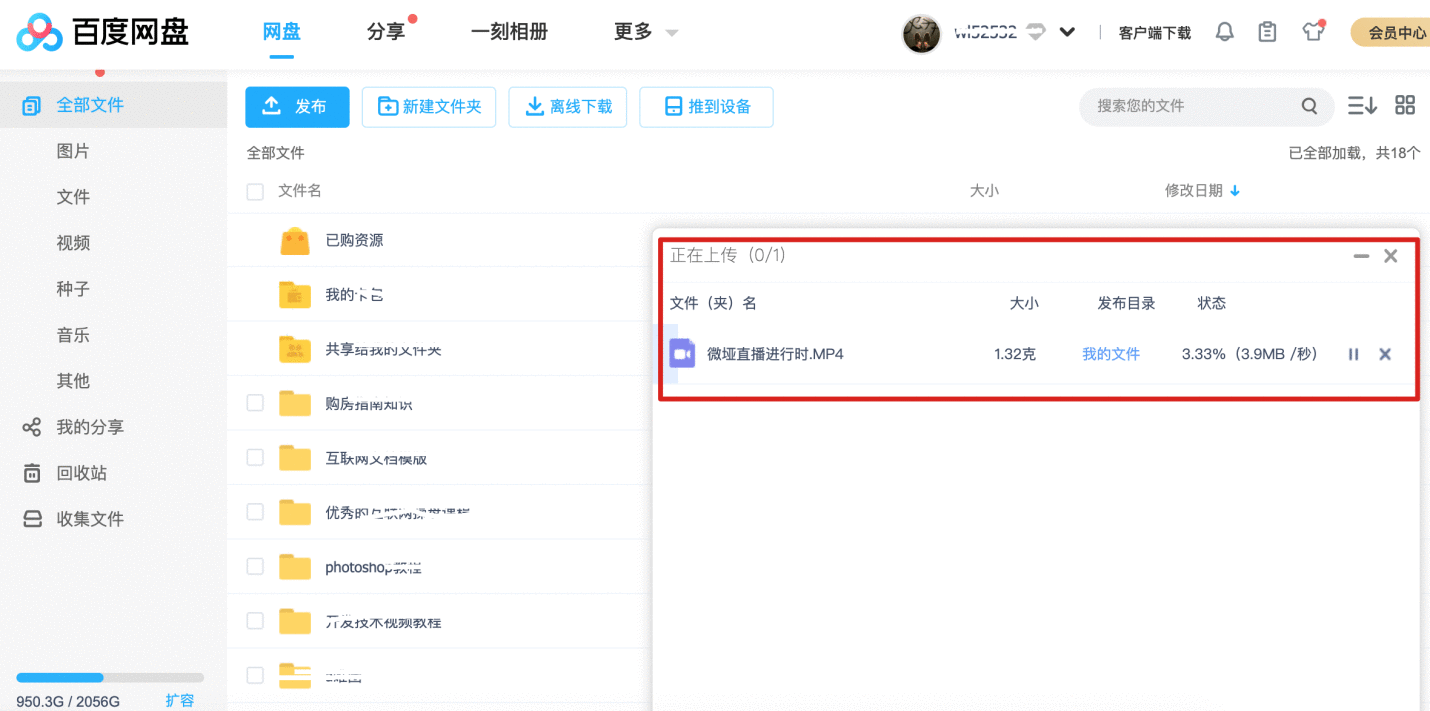
Task: Open the photoshop教程 folder
Action: click(373, 567)
